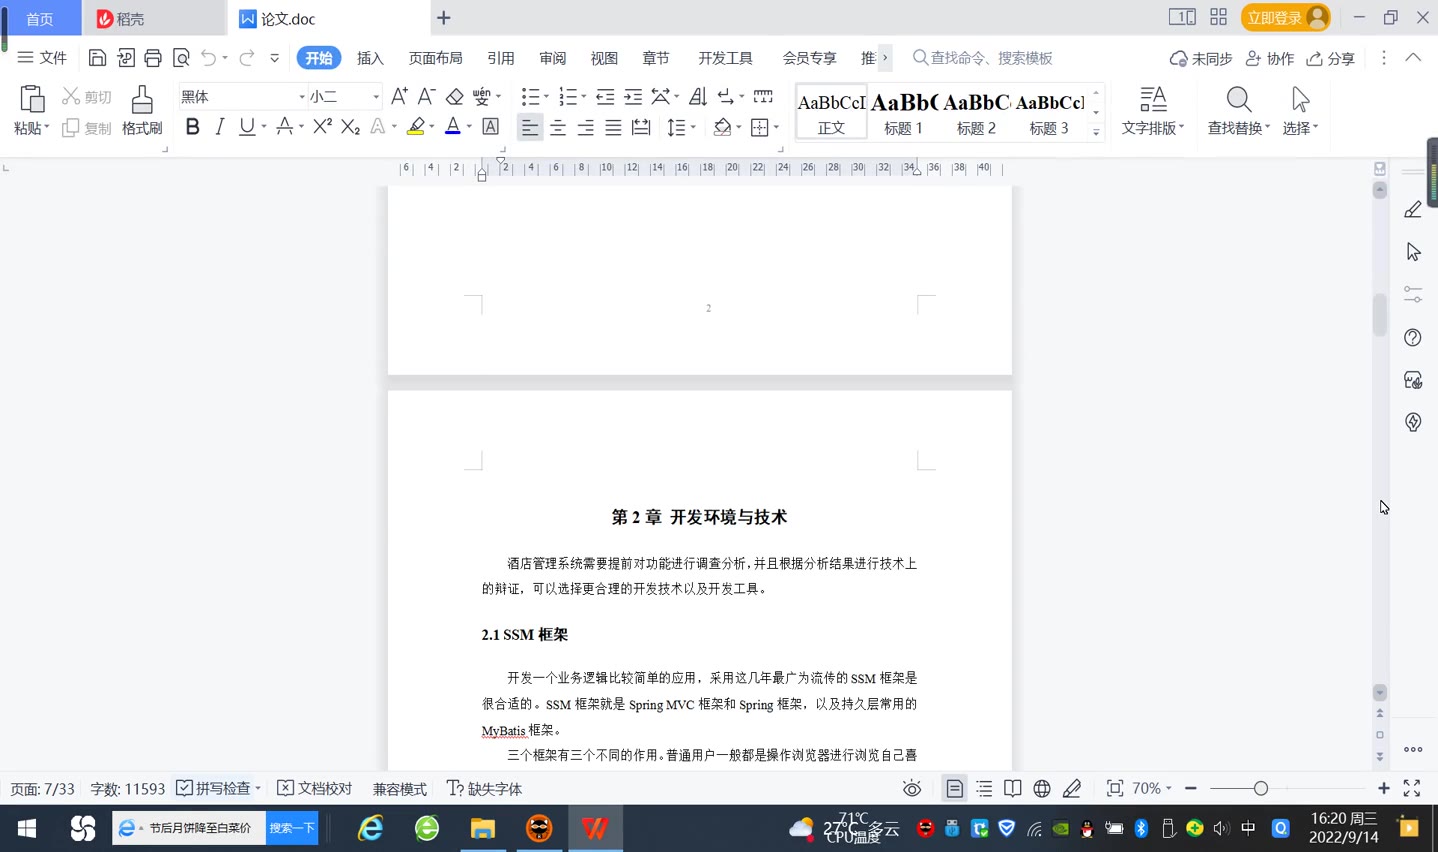The width and height of the screenshot is (1438, 852).
Task: Open File Explorer from the Windows taskbar
Action: (483, 828)
